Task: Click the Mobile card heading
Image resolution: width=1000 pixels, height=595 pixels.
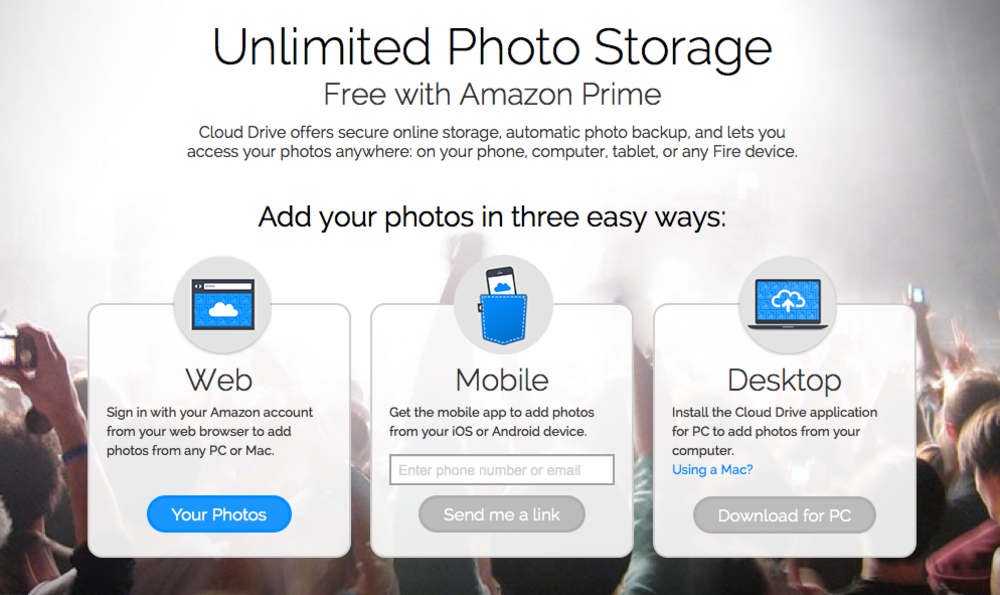Action: [x=502, y=380]
